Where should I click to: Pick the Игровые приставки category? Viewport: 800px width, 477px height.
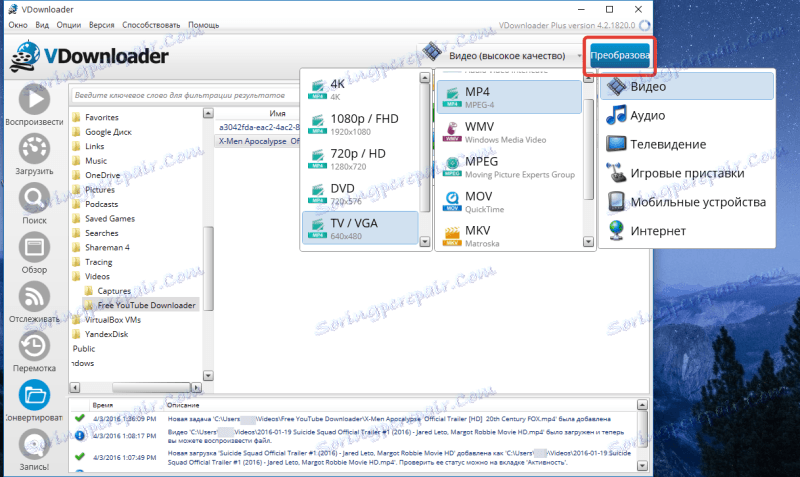687,173
